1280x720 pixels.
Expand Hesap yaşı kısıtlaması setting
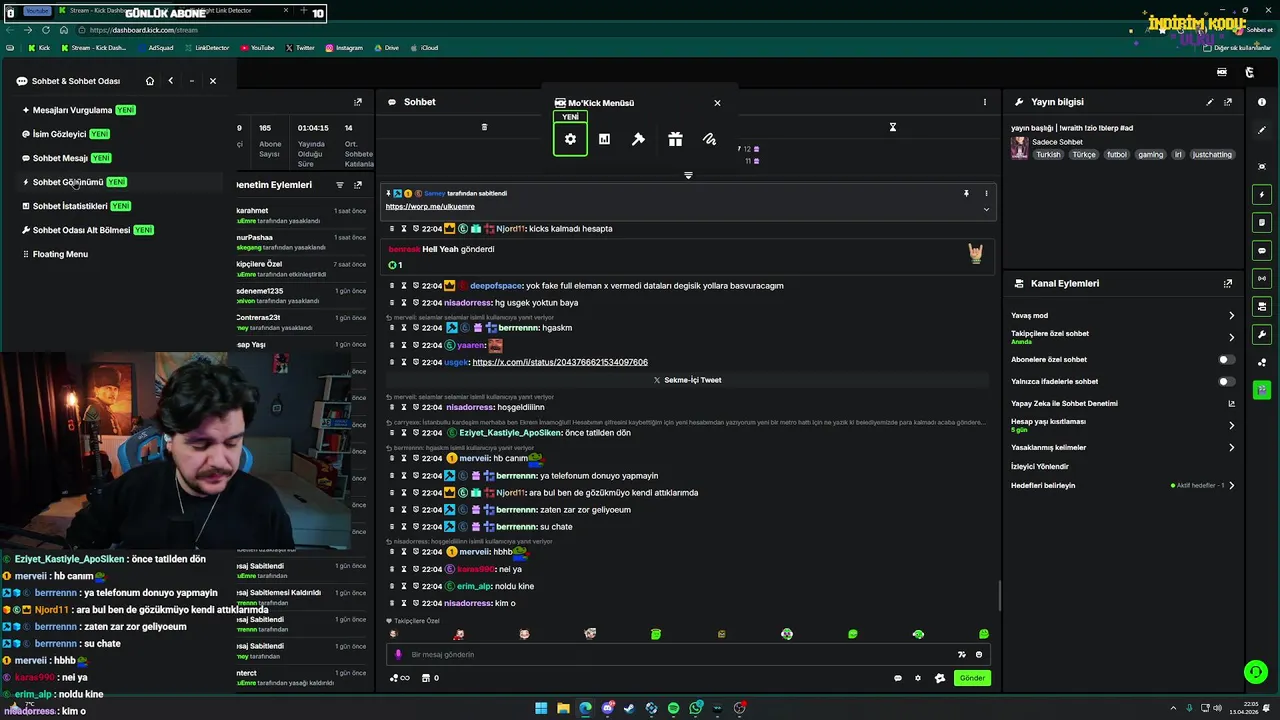[1231, 425]
